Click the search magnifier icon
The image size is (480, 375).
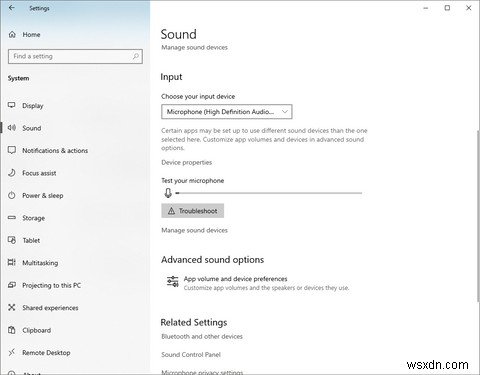tap(136, 56)
